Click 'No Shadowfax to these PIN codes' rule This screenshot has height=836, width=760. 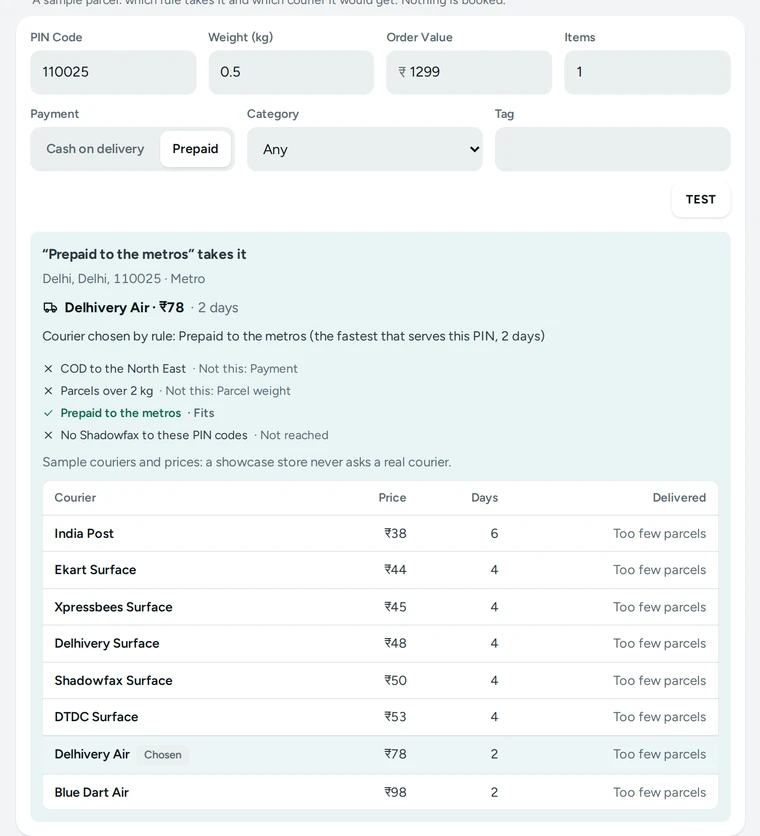pyautogui.click(x=154, y=435)
